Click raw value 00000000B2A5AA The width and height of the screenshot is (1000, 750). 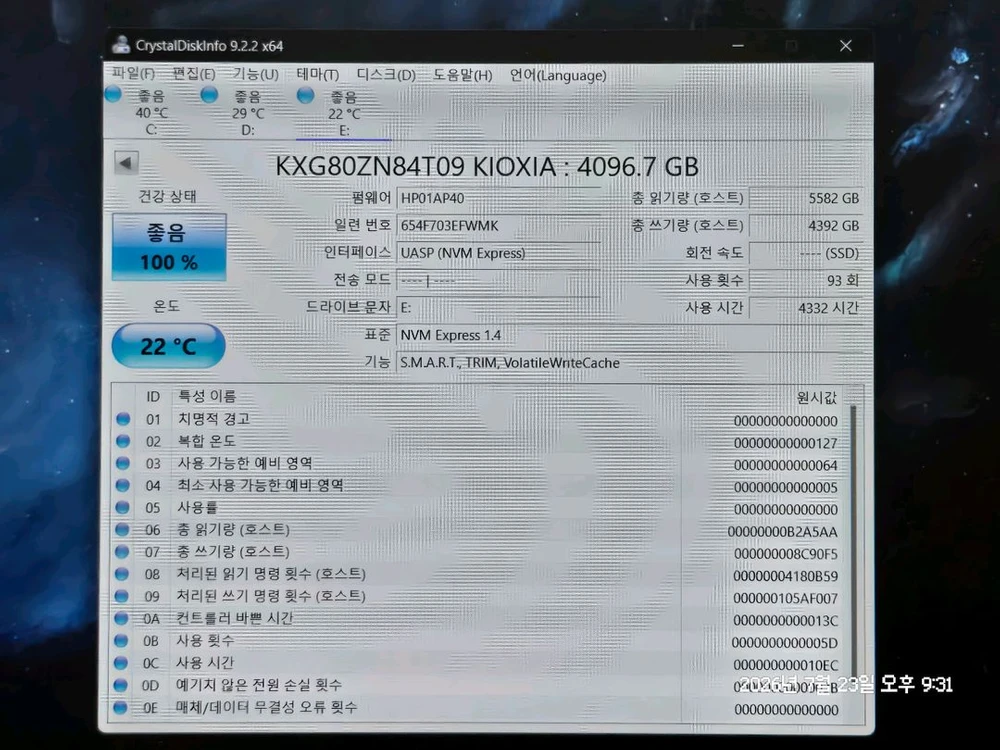[x=783, y=532]
